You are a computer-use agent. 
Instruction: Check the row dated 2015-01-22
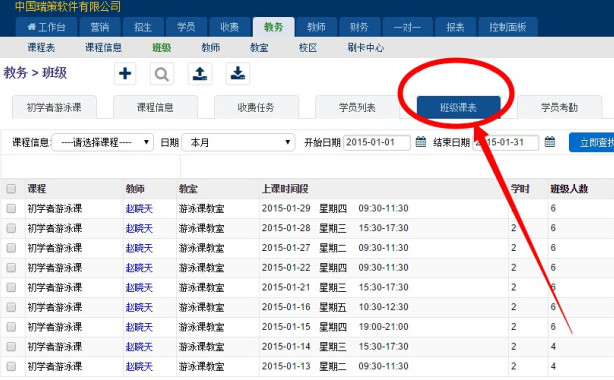click(x=11, y=268)
